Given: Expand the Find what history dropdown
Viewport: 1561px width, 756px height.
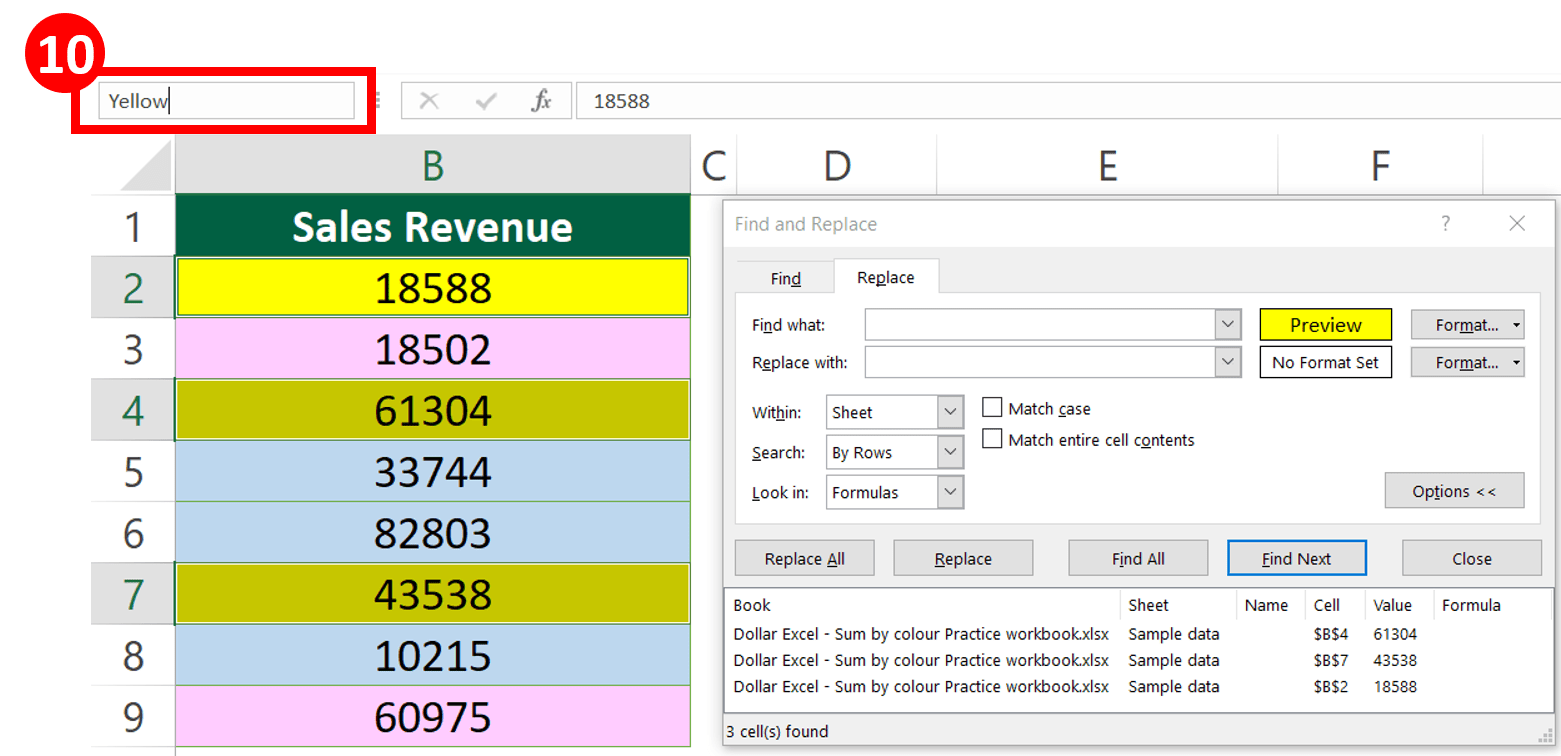Looking at the screenshot, I should pyautogui.click(x=1228, y=324).
